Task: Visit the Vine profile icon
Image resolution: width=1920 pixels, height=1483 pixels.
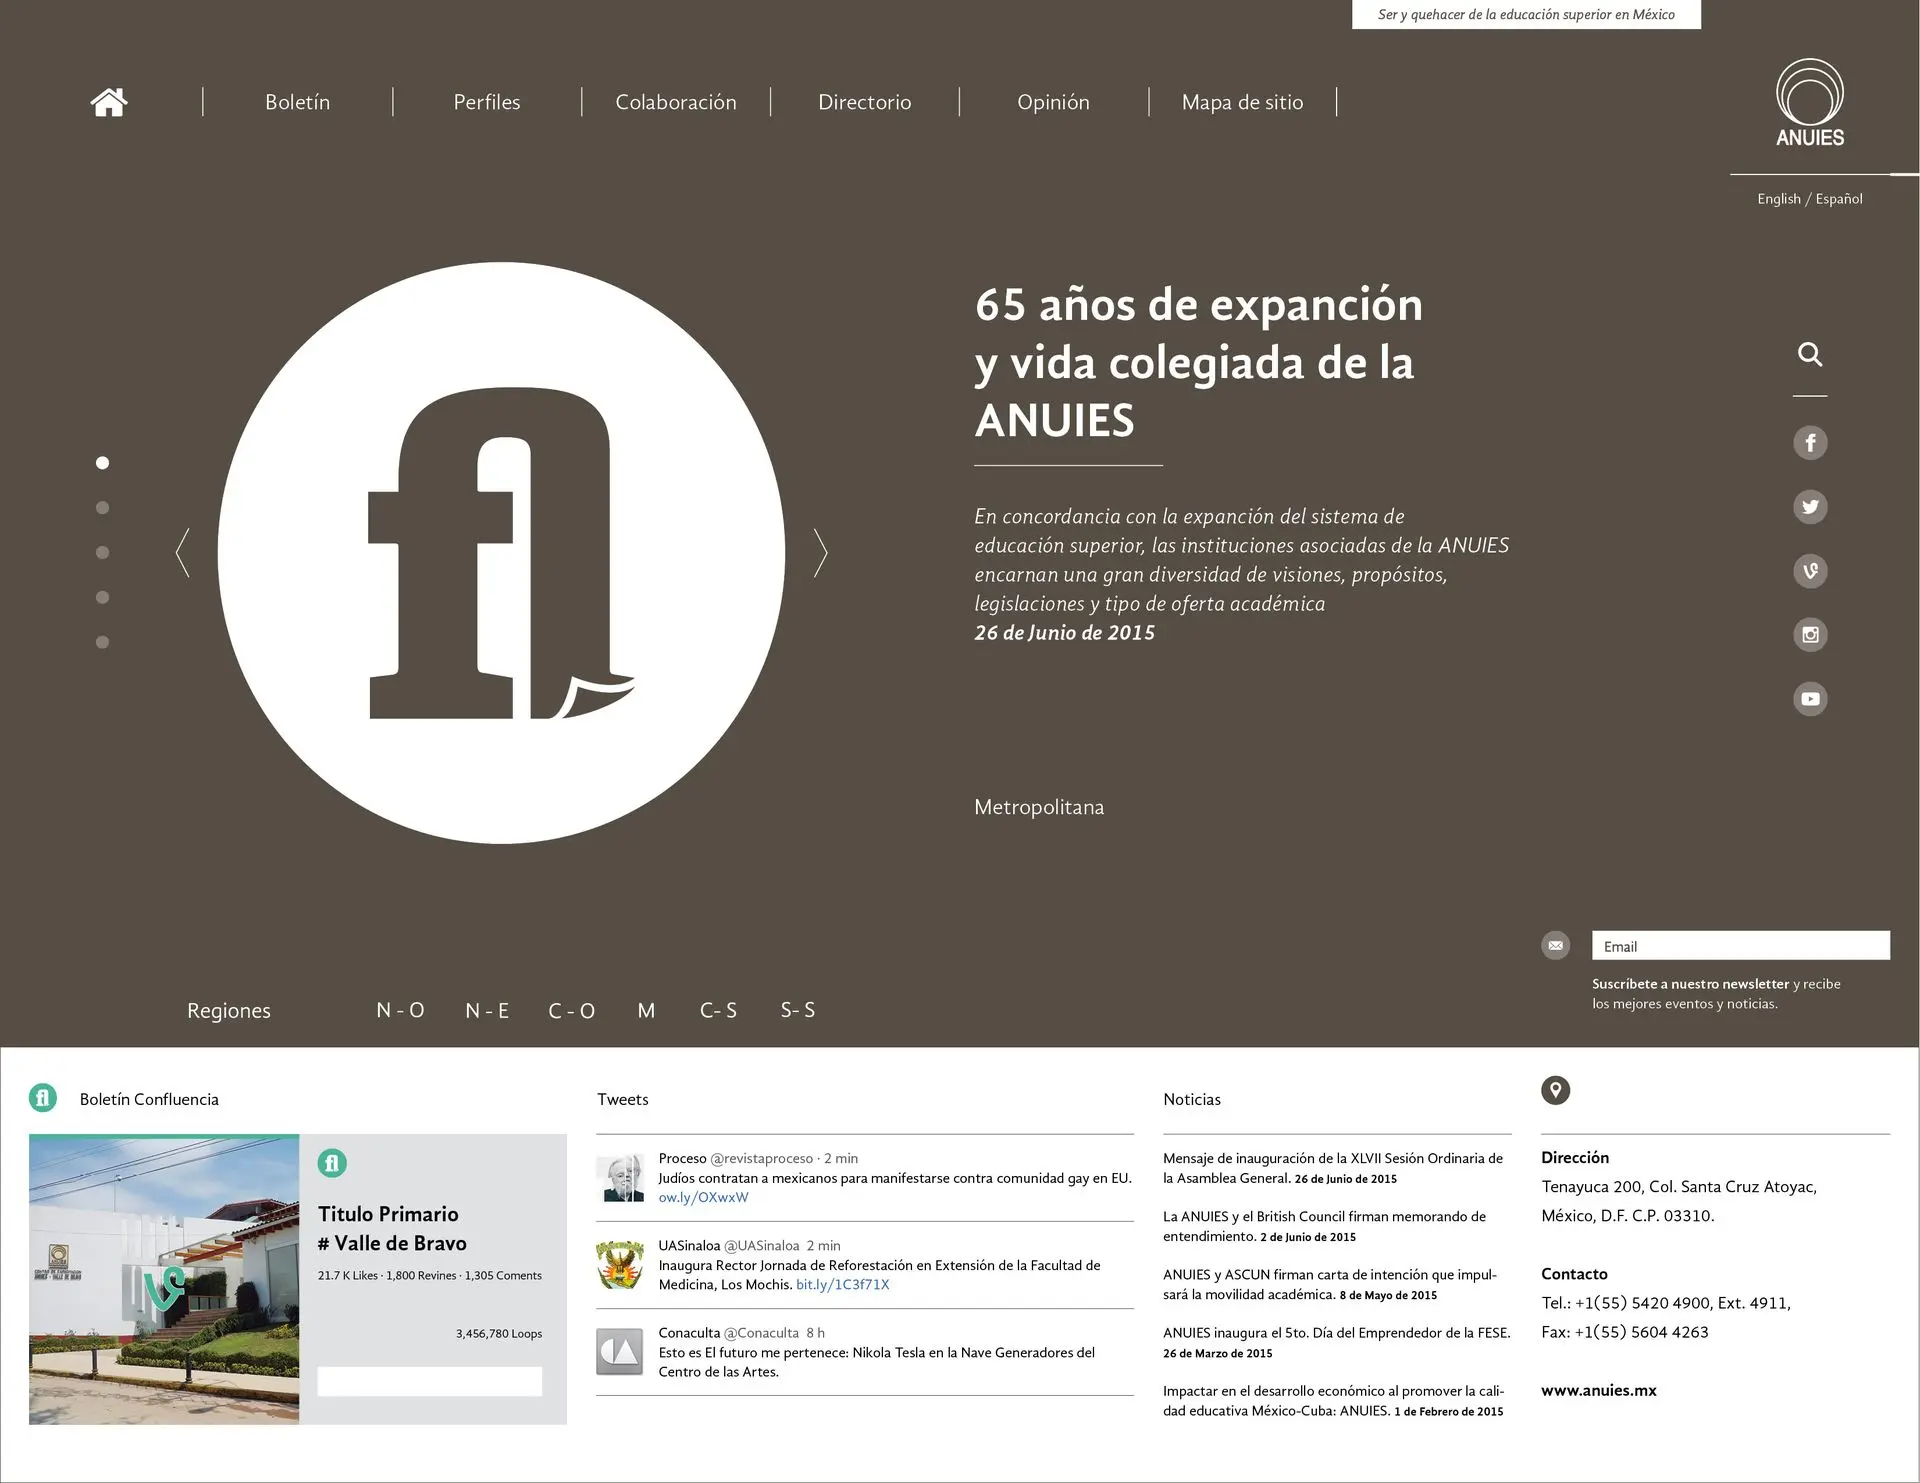Action: pyautogui.click(x=1810, y=570)
